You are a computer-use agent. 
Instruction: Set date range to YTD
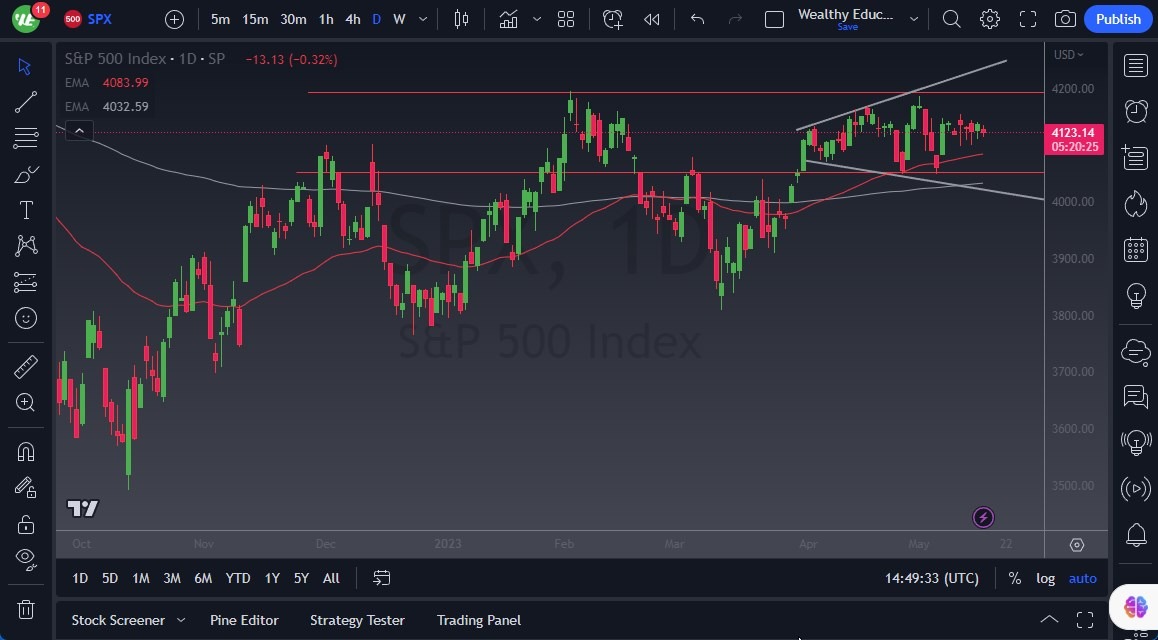pos(238,578)
